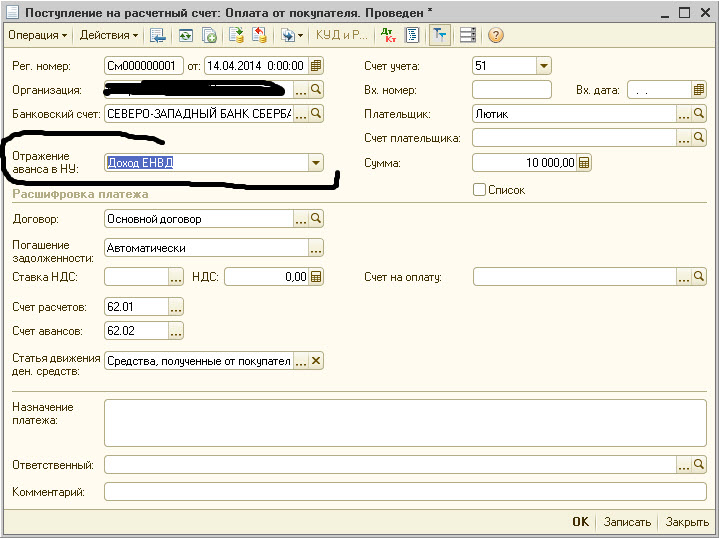719x538 pixels.
Task: Click the Закрыть button
Action: point(687,522)
